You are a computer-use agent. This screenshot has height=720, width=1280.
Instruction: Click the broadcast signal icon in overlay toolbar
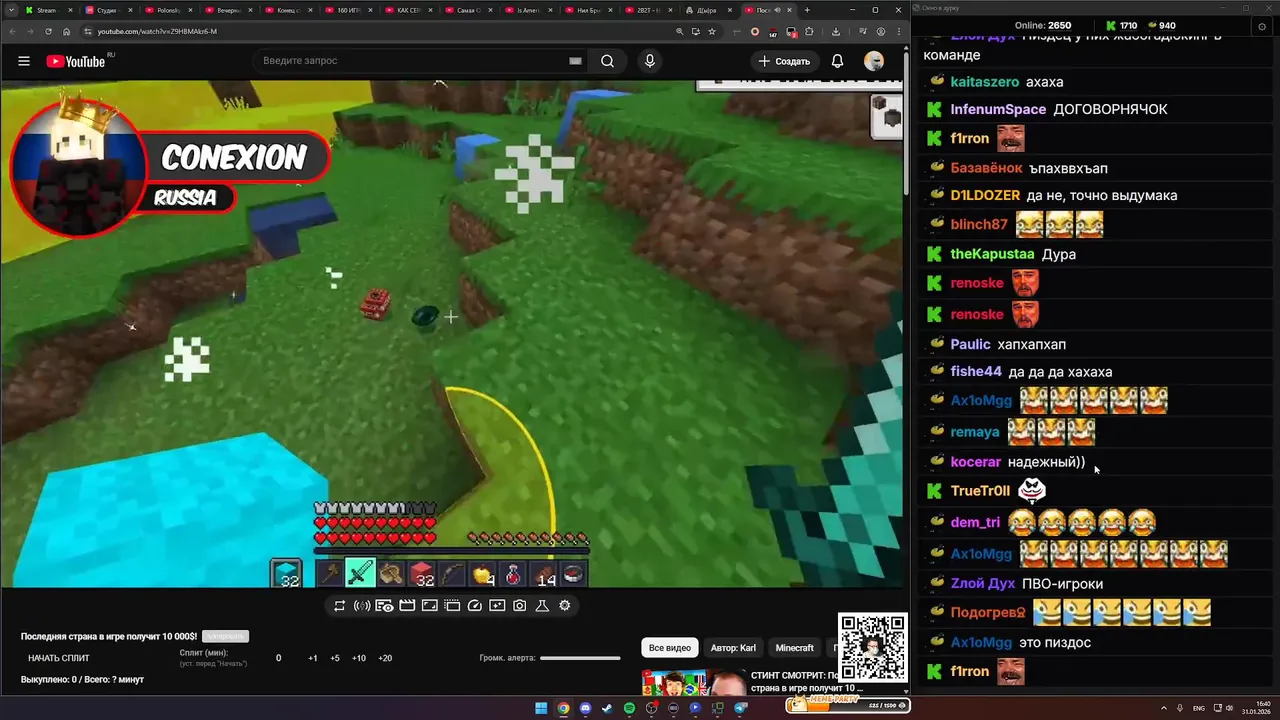[362, 606]
